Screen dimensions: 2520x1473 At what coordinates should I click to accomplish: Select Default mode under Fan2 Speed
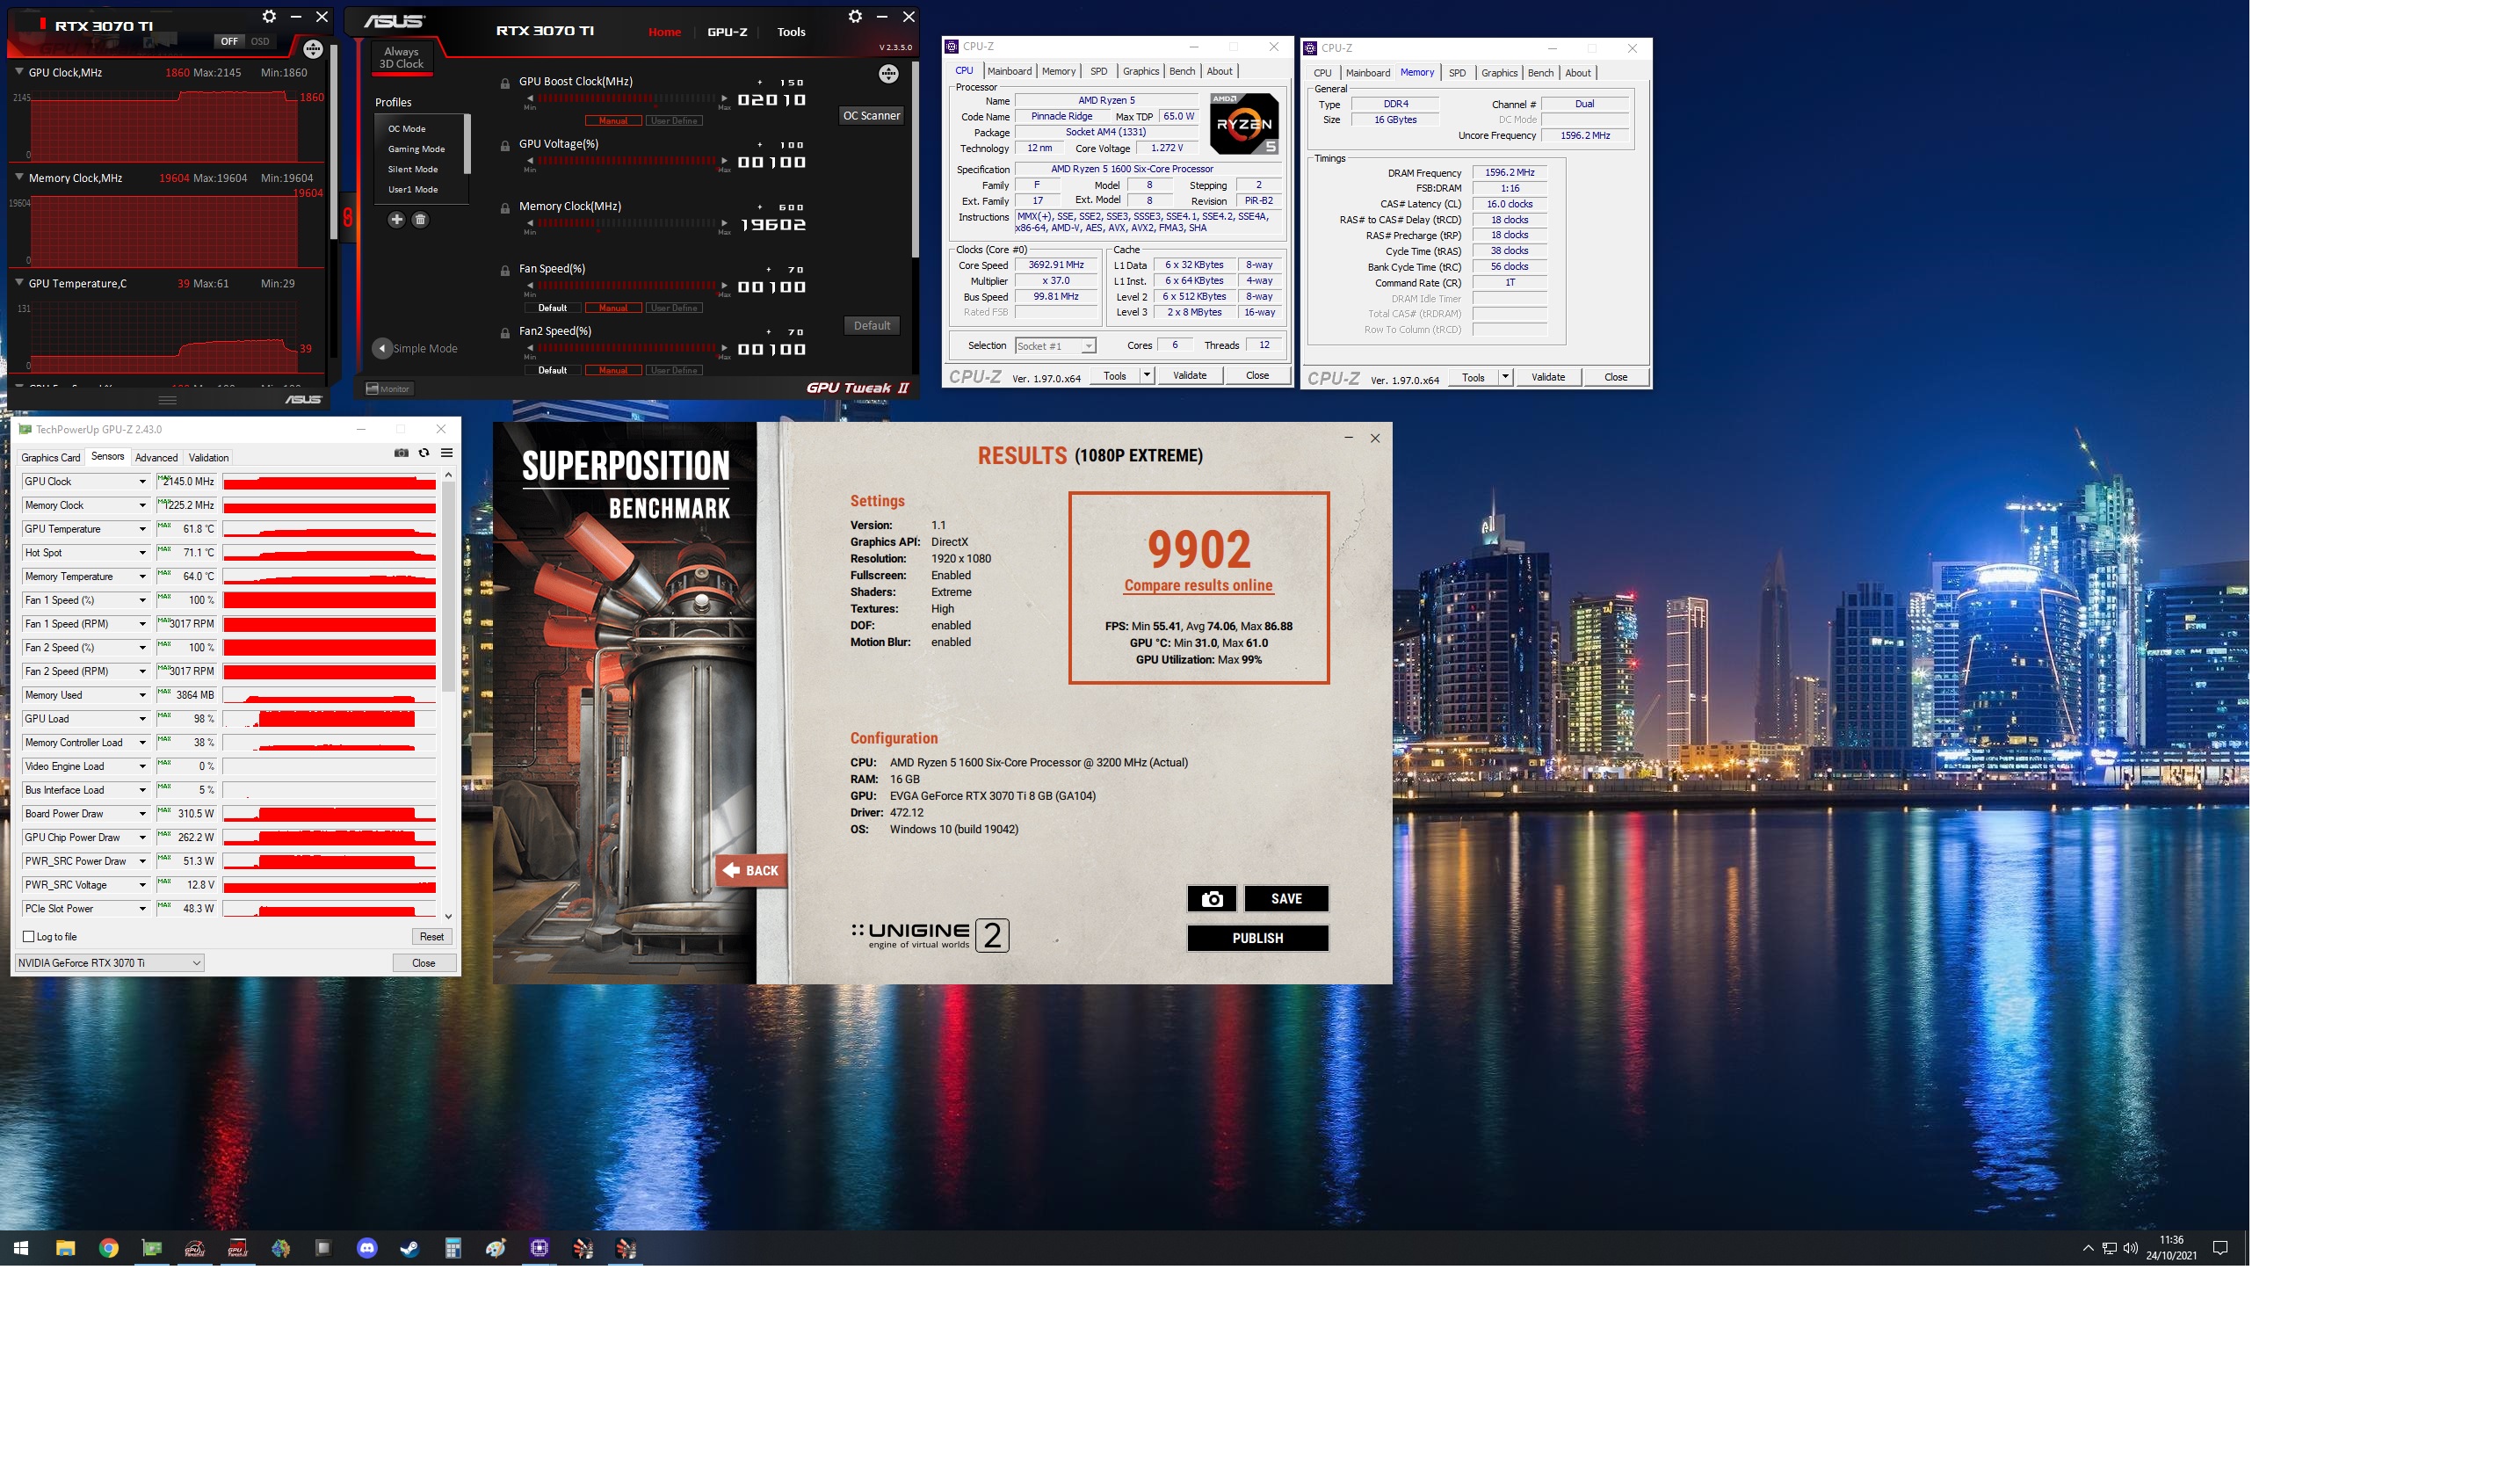552,371
